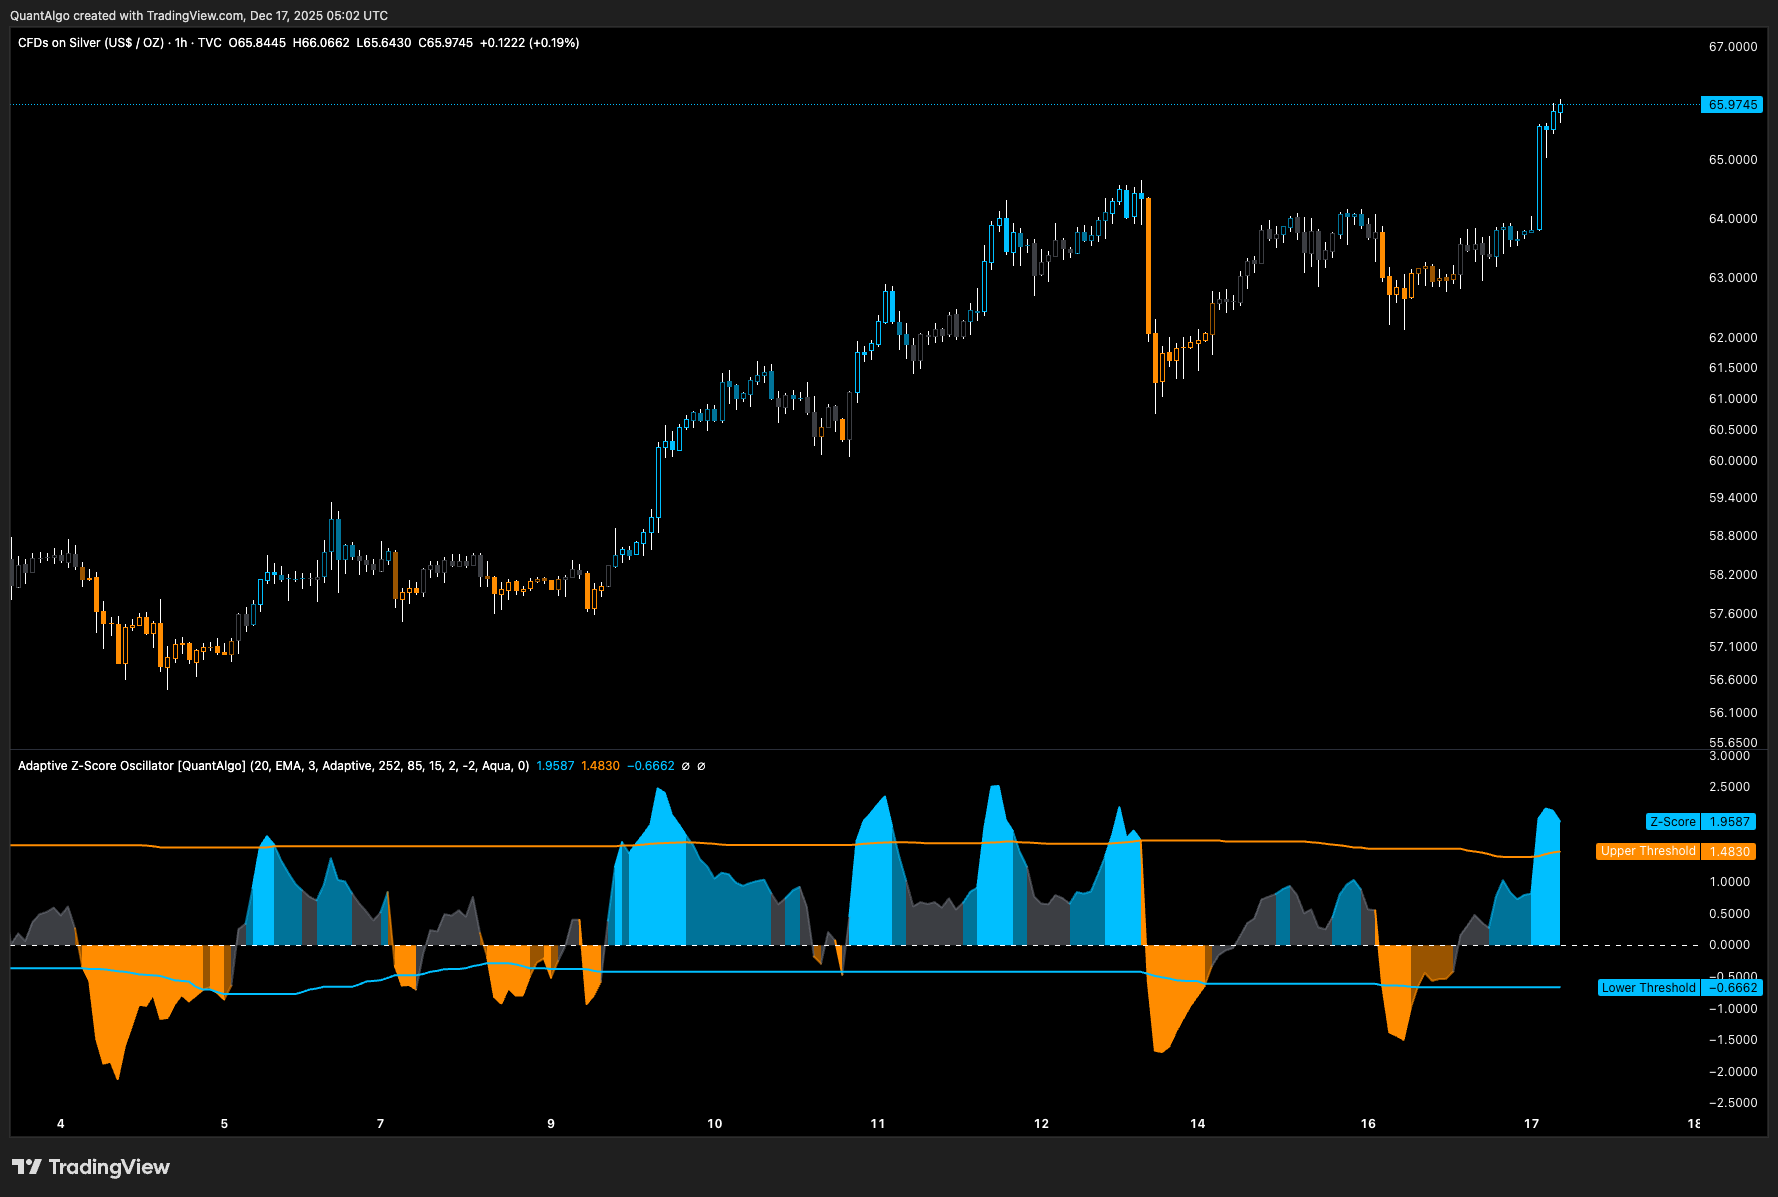This screenshot has width=1778, height=1197.
Task: Click the high value H66.0662
Action: pyautogui.click(x=321, y=43)
